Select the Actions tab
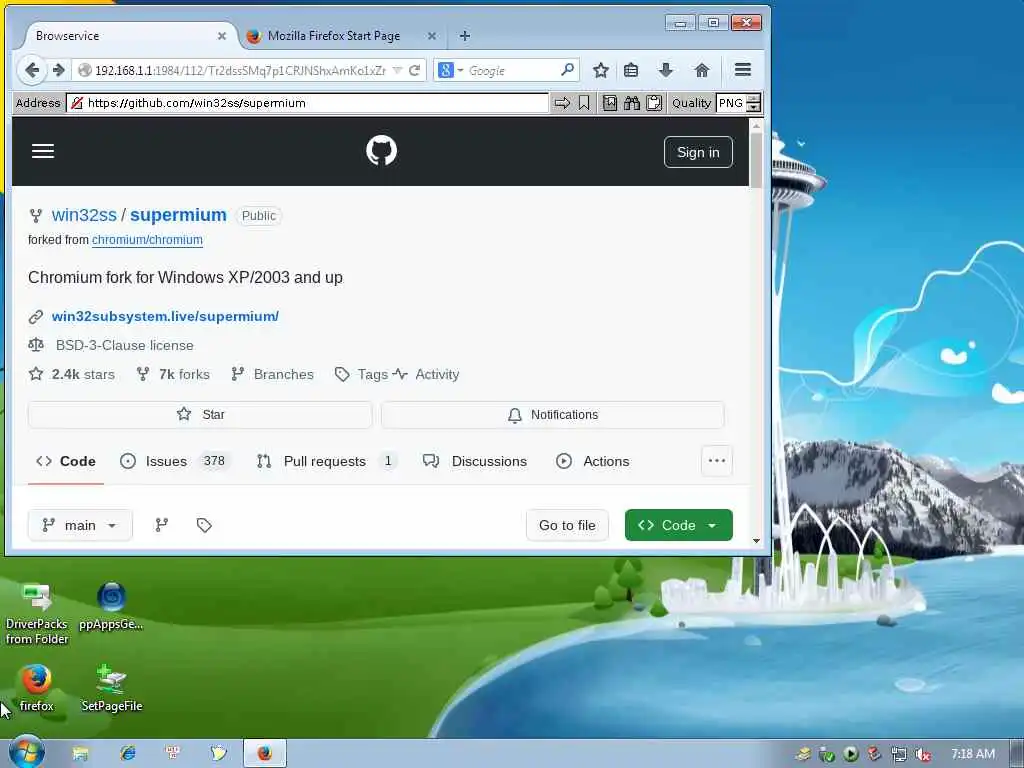This screenshot has width=1024, height=768. coord(593,461)
